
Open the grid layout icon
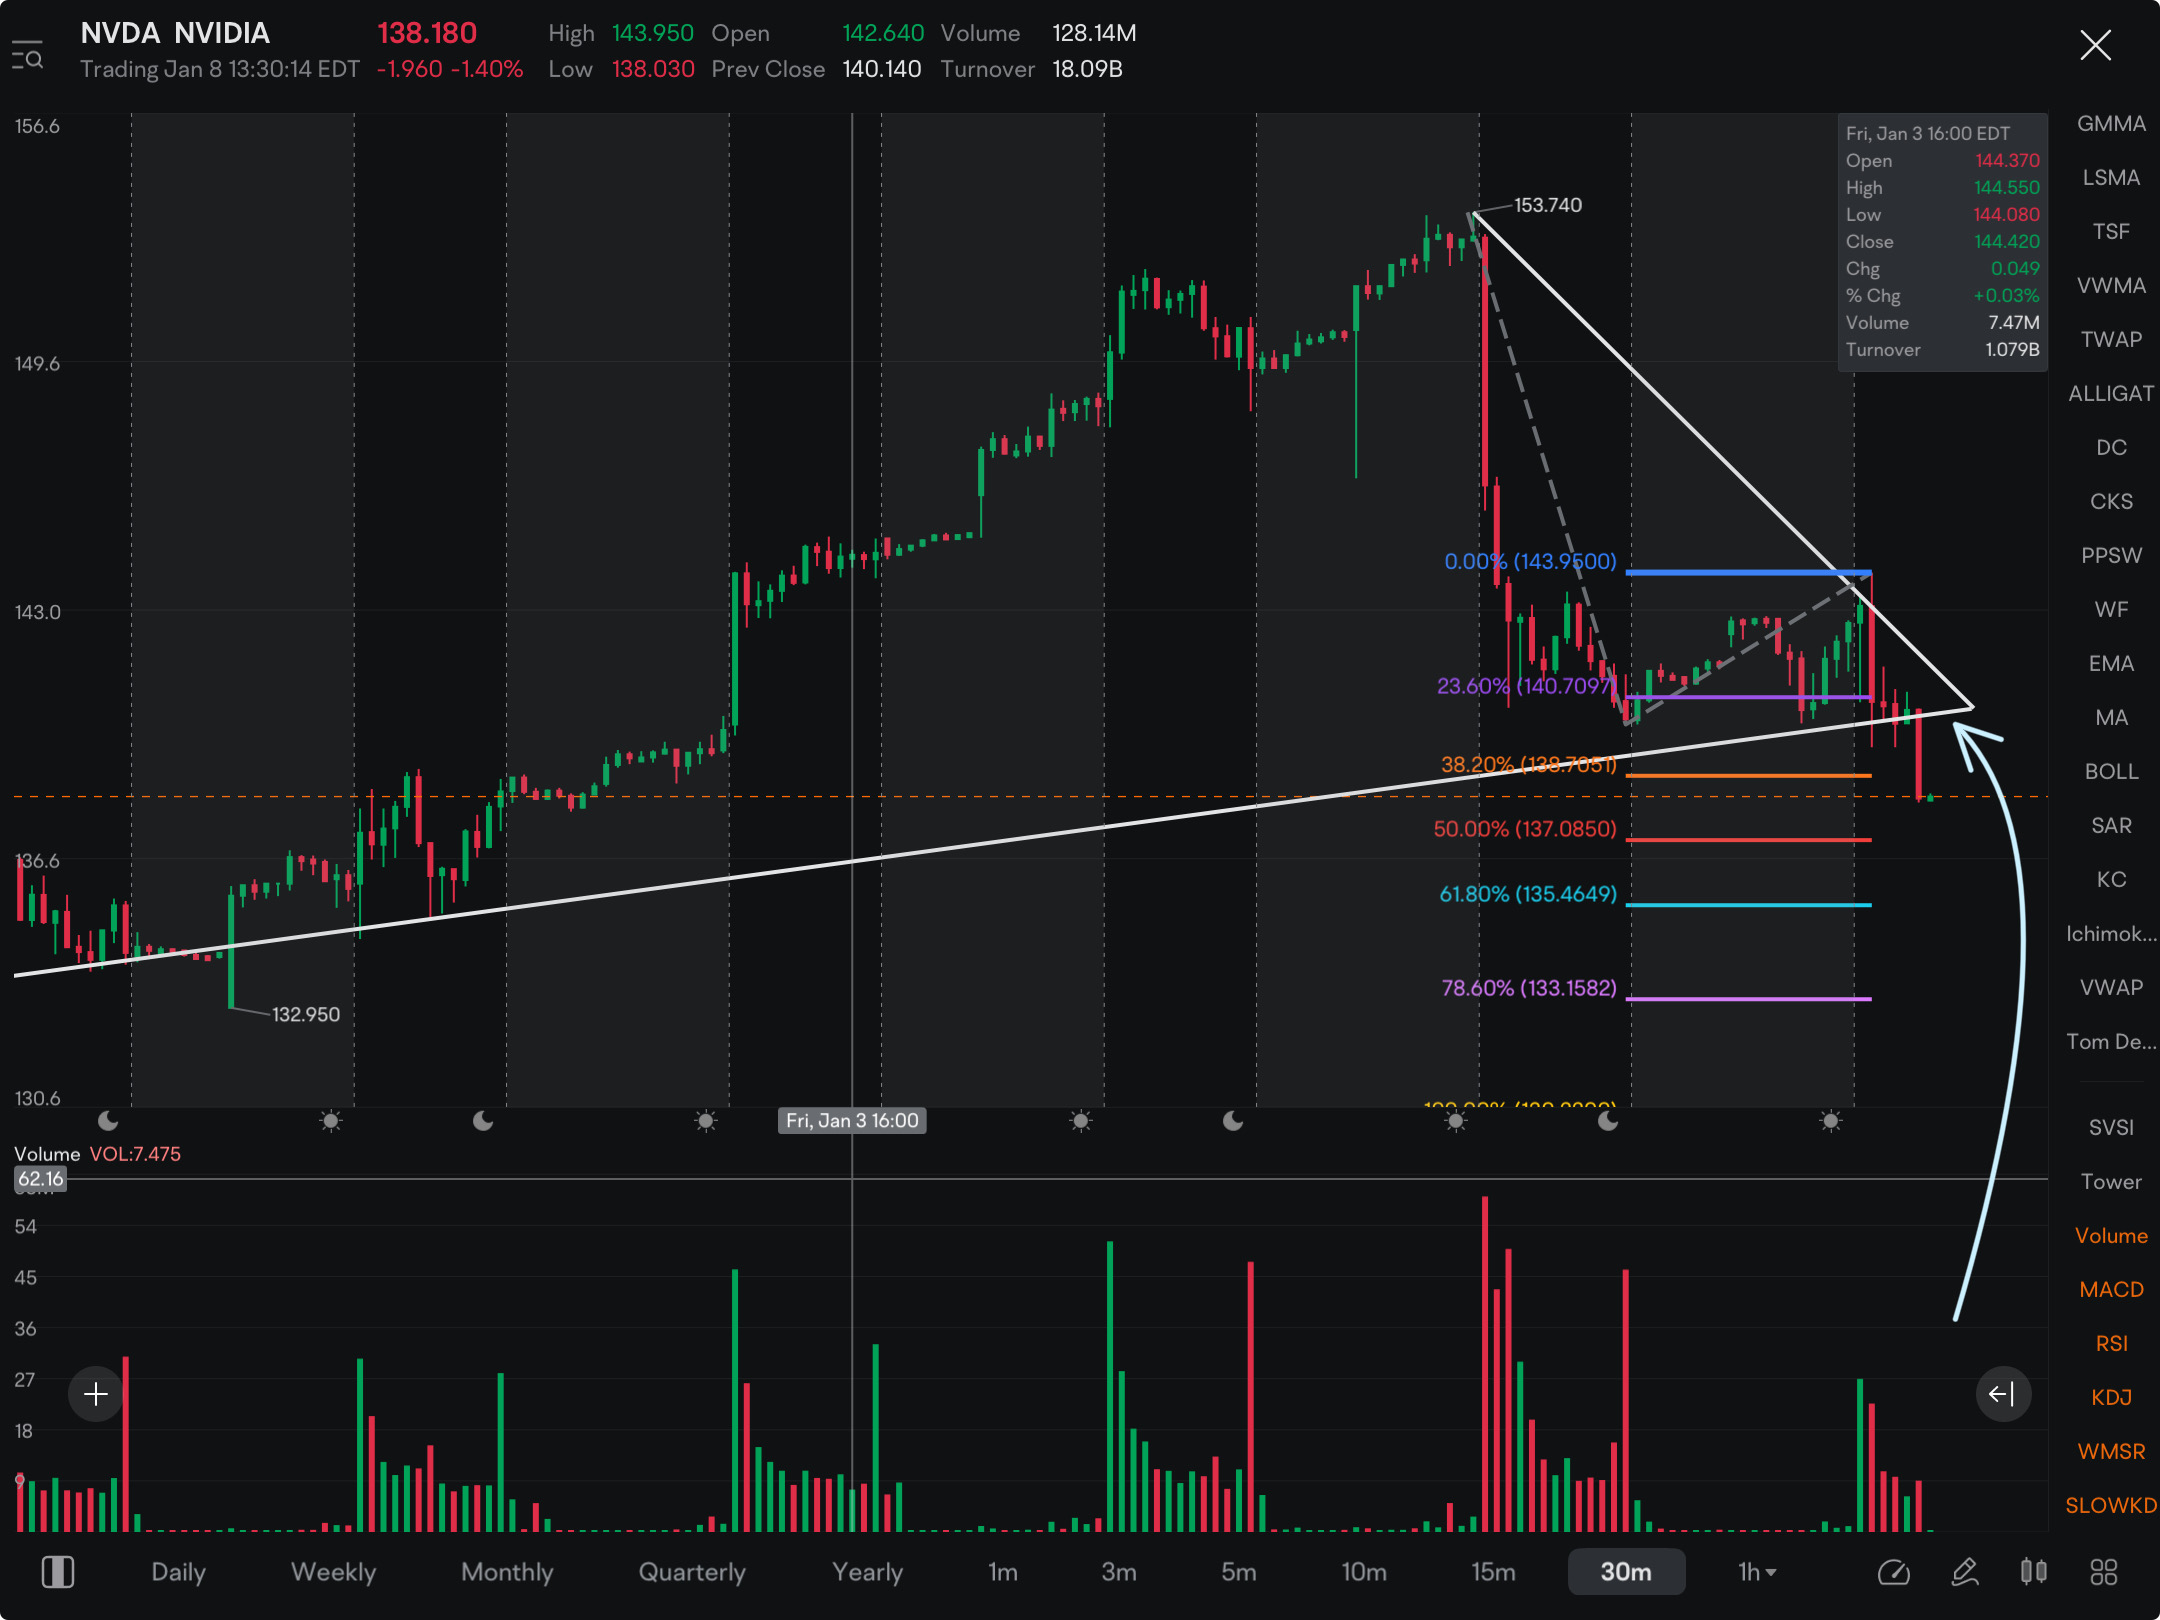pos(2104,1572)
